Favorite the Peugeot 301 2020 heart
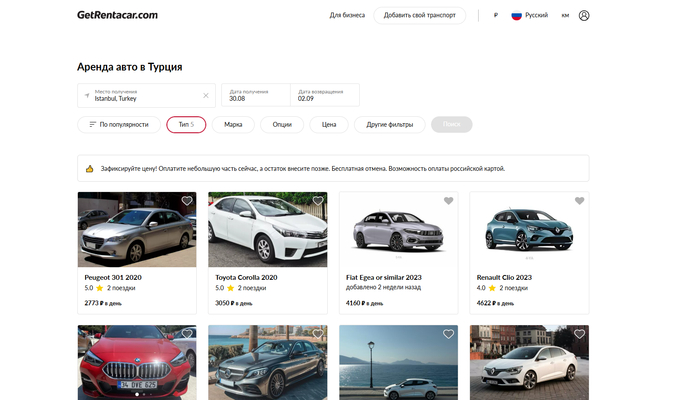The height and width of the screenshot is (400, 700). point(186,201)
